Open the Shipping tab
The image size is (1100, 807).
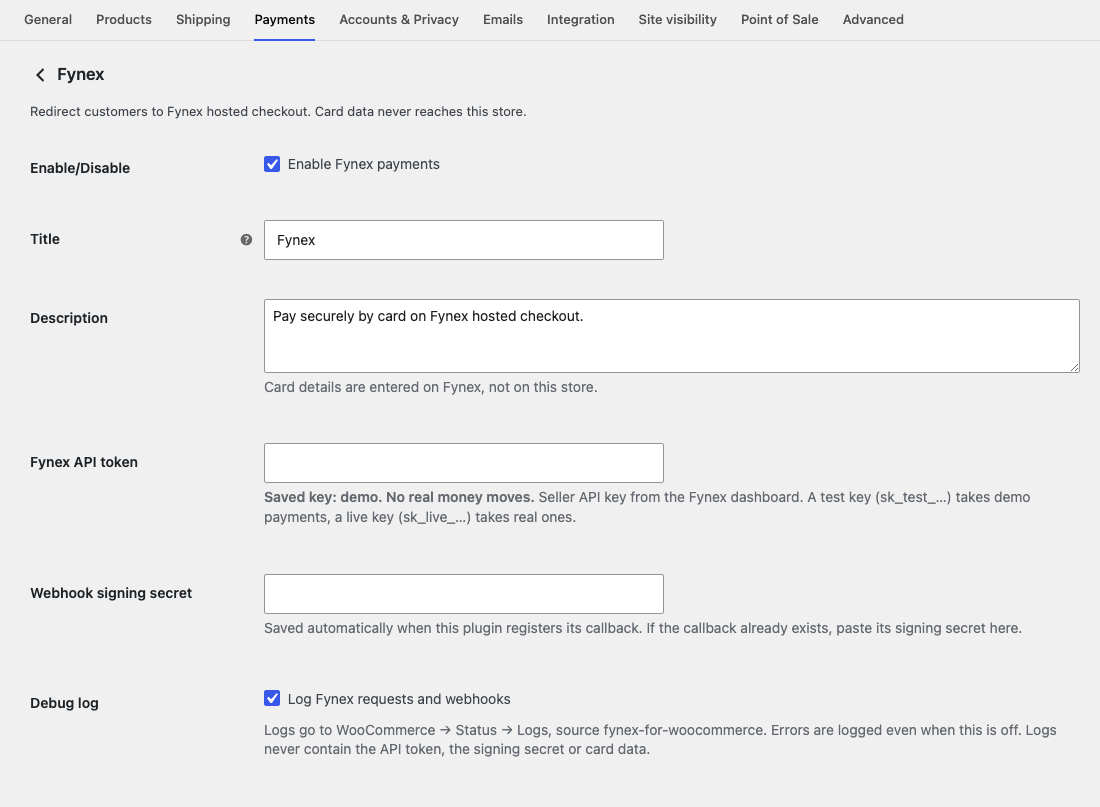pyautogui.click(x=203, y=20)
